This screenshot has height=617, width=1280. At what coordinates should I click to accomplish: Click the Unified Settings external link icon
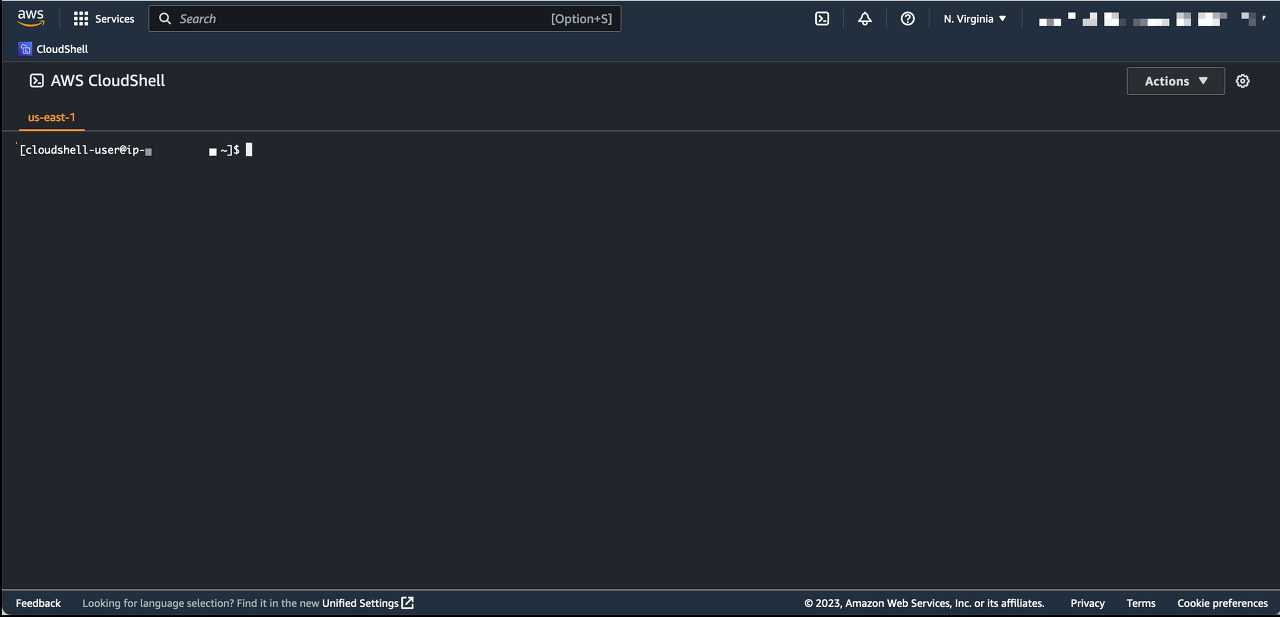408,603
